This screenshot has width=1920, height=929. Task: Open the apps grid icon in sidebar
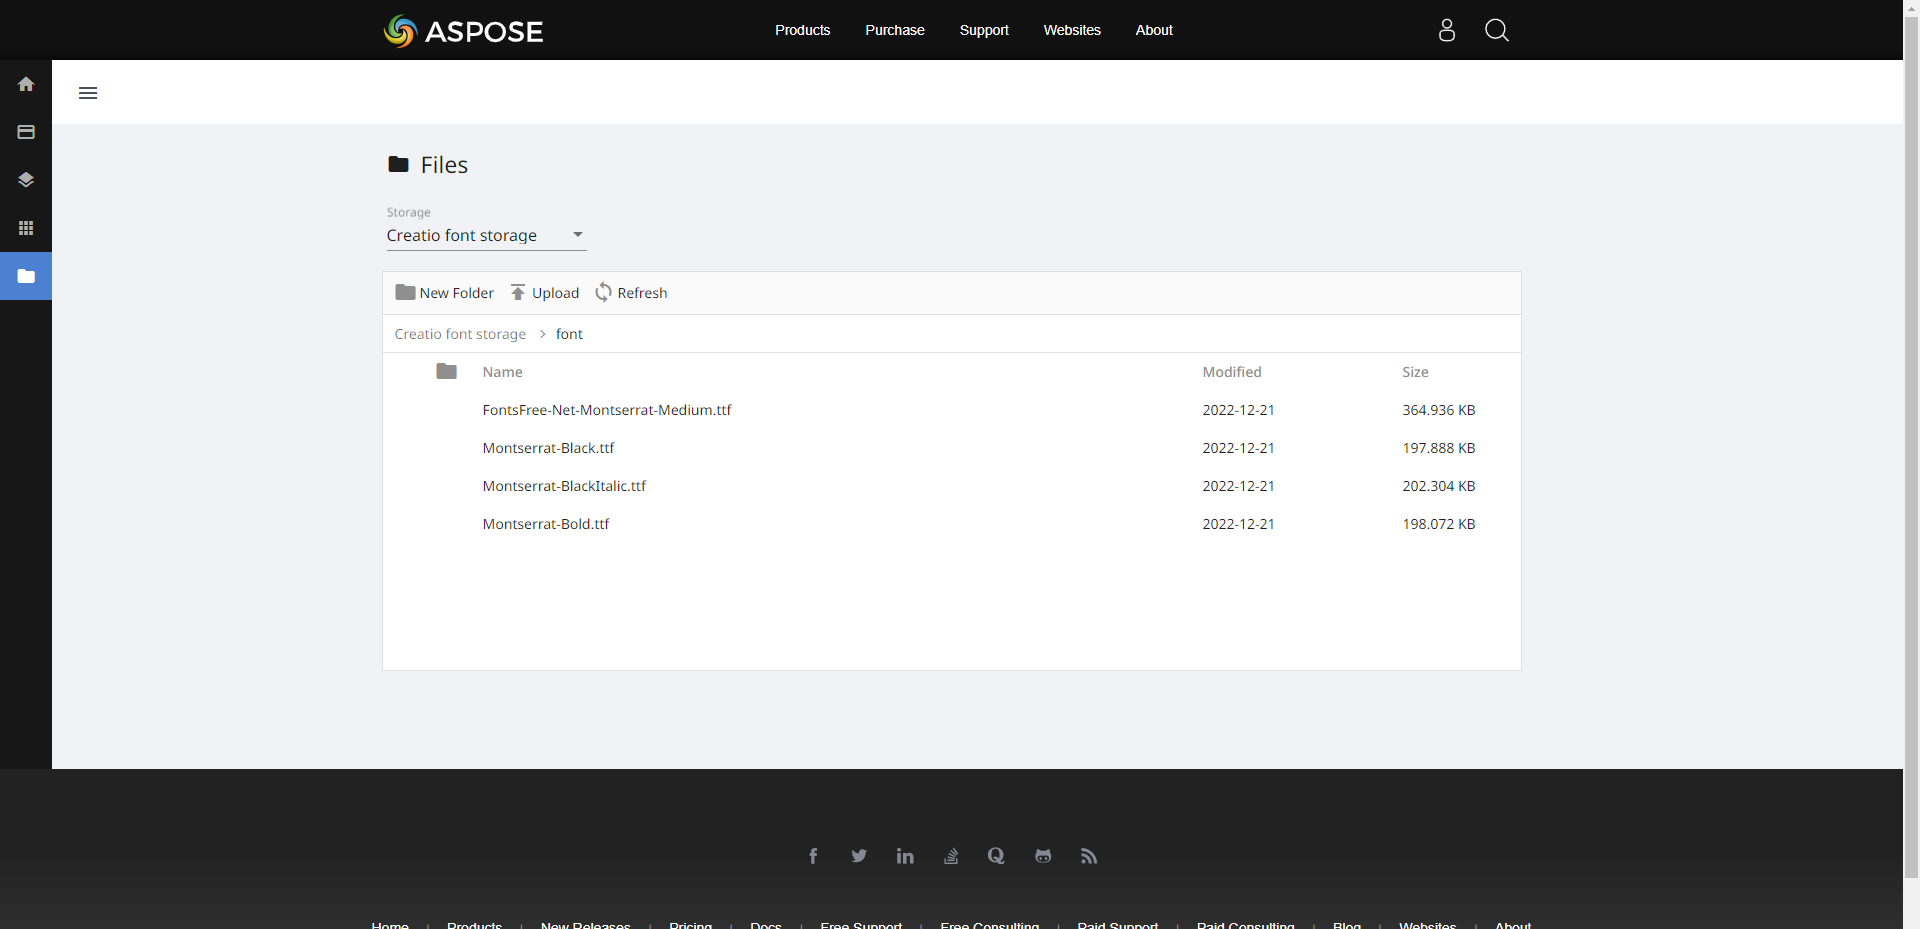pos(25,228)
